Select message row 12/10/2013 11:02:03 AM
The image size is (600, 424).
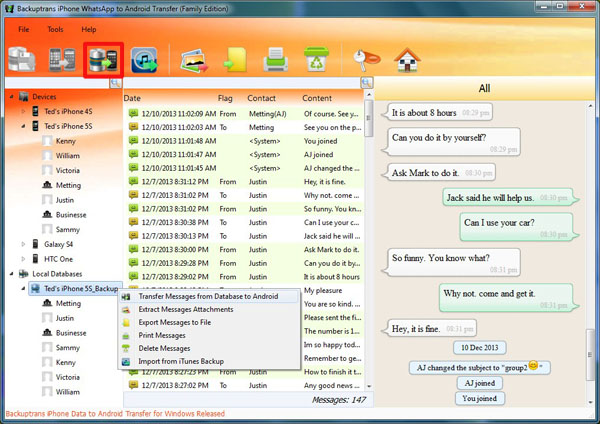pos(245,127)
